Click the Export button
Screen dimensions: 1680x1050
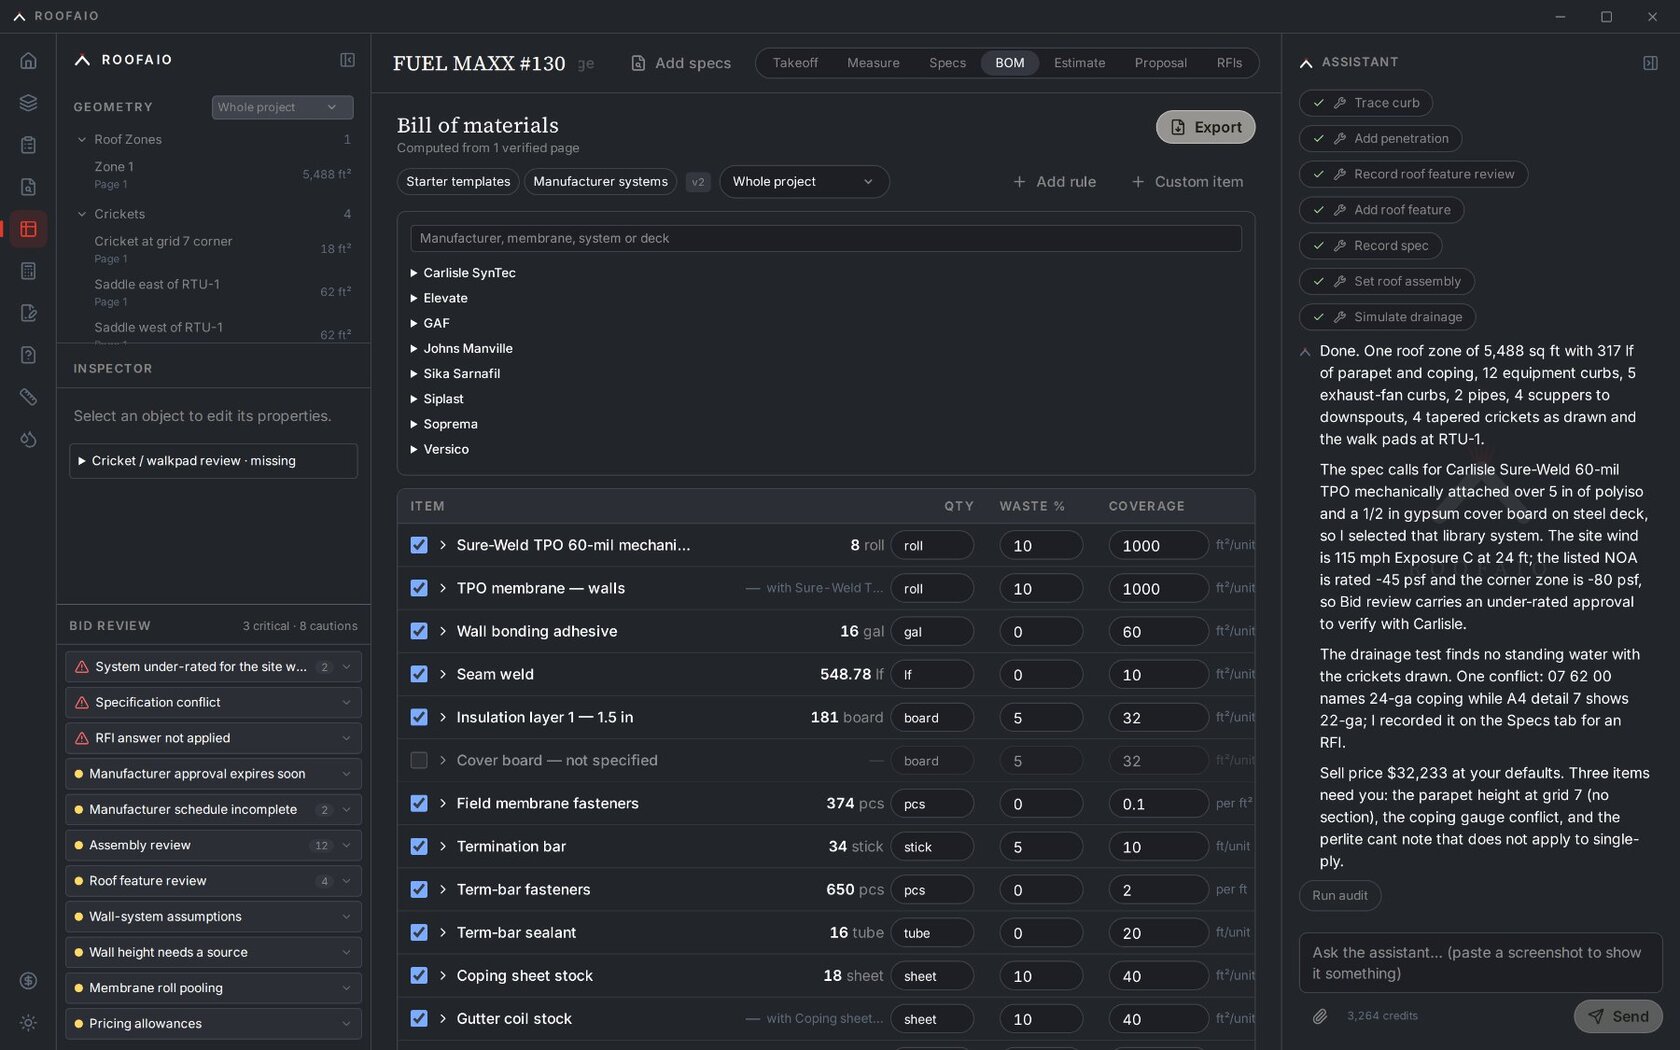click(x=1205, y=127)
